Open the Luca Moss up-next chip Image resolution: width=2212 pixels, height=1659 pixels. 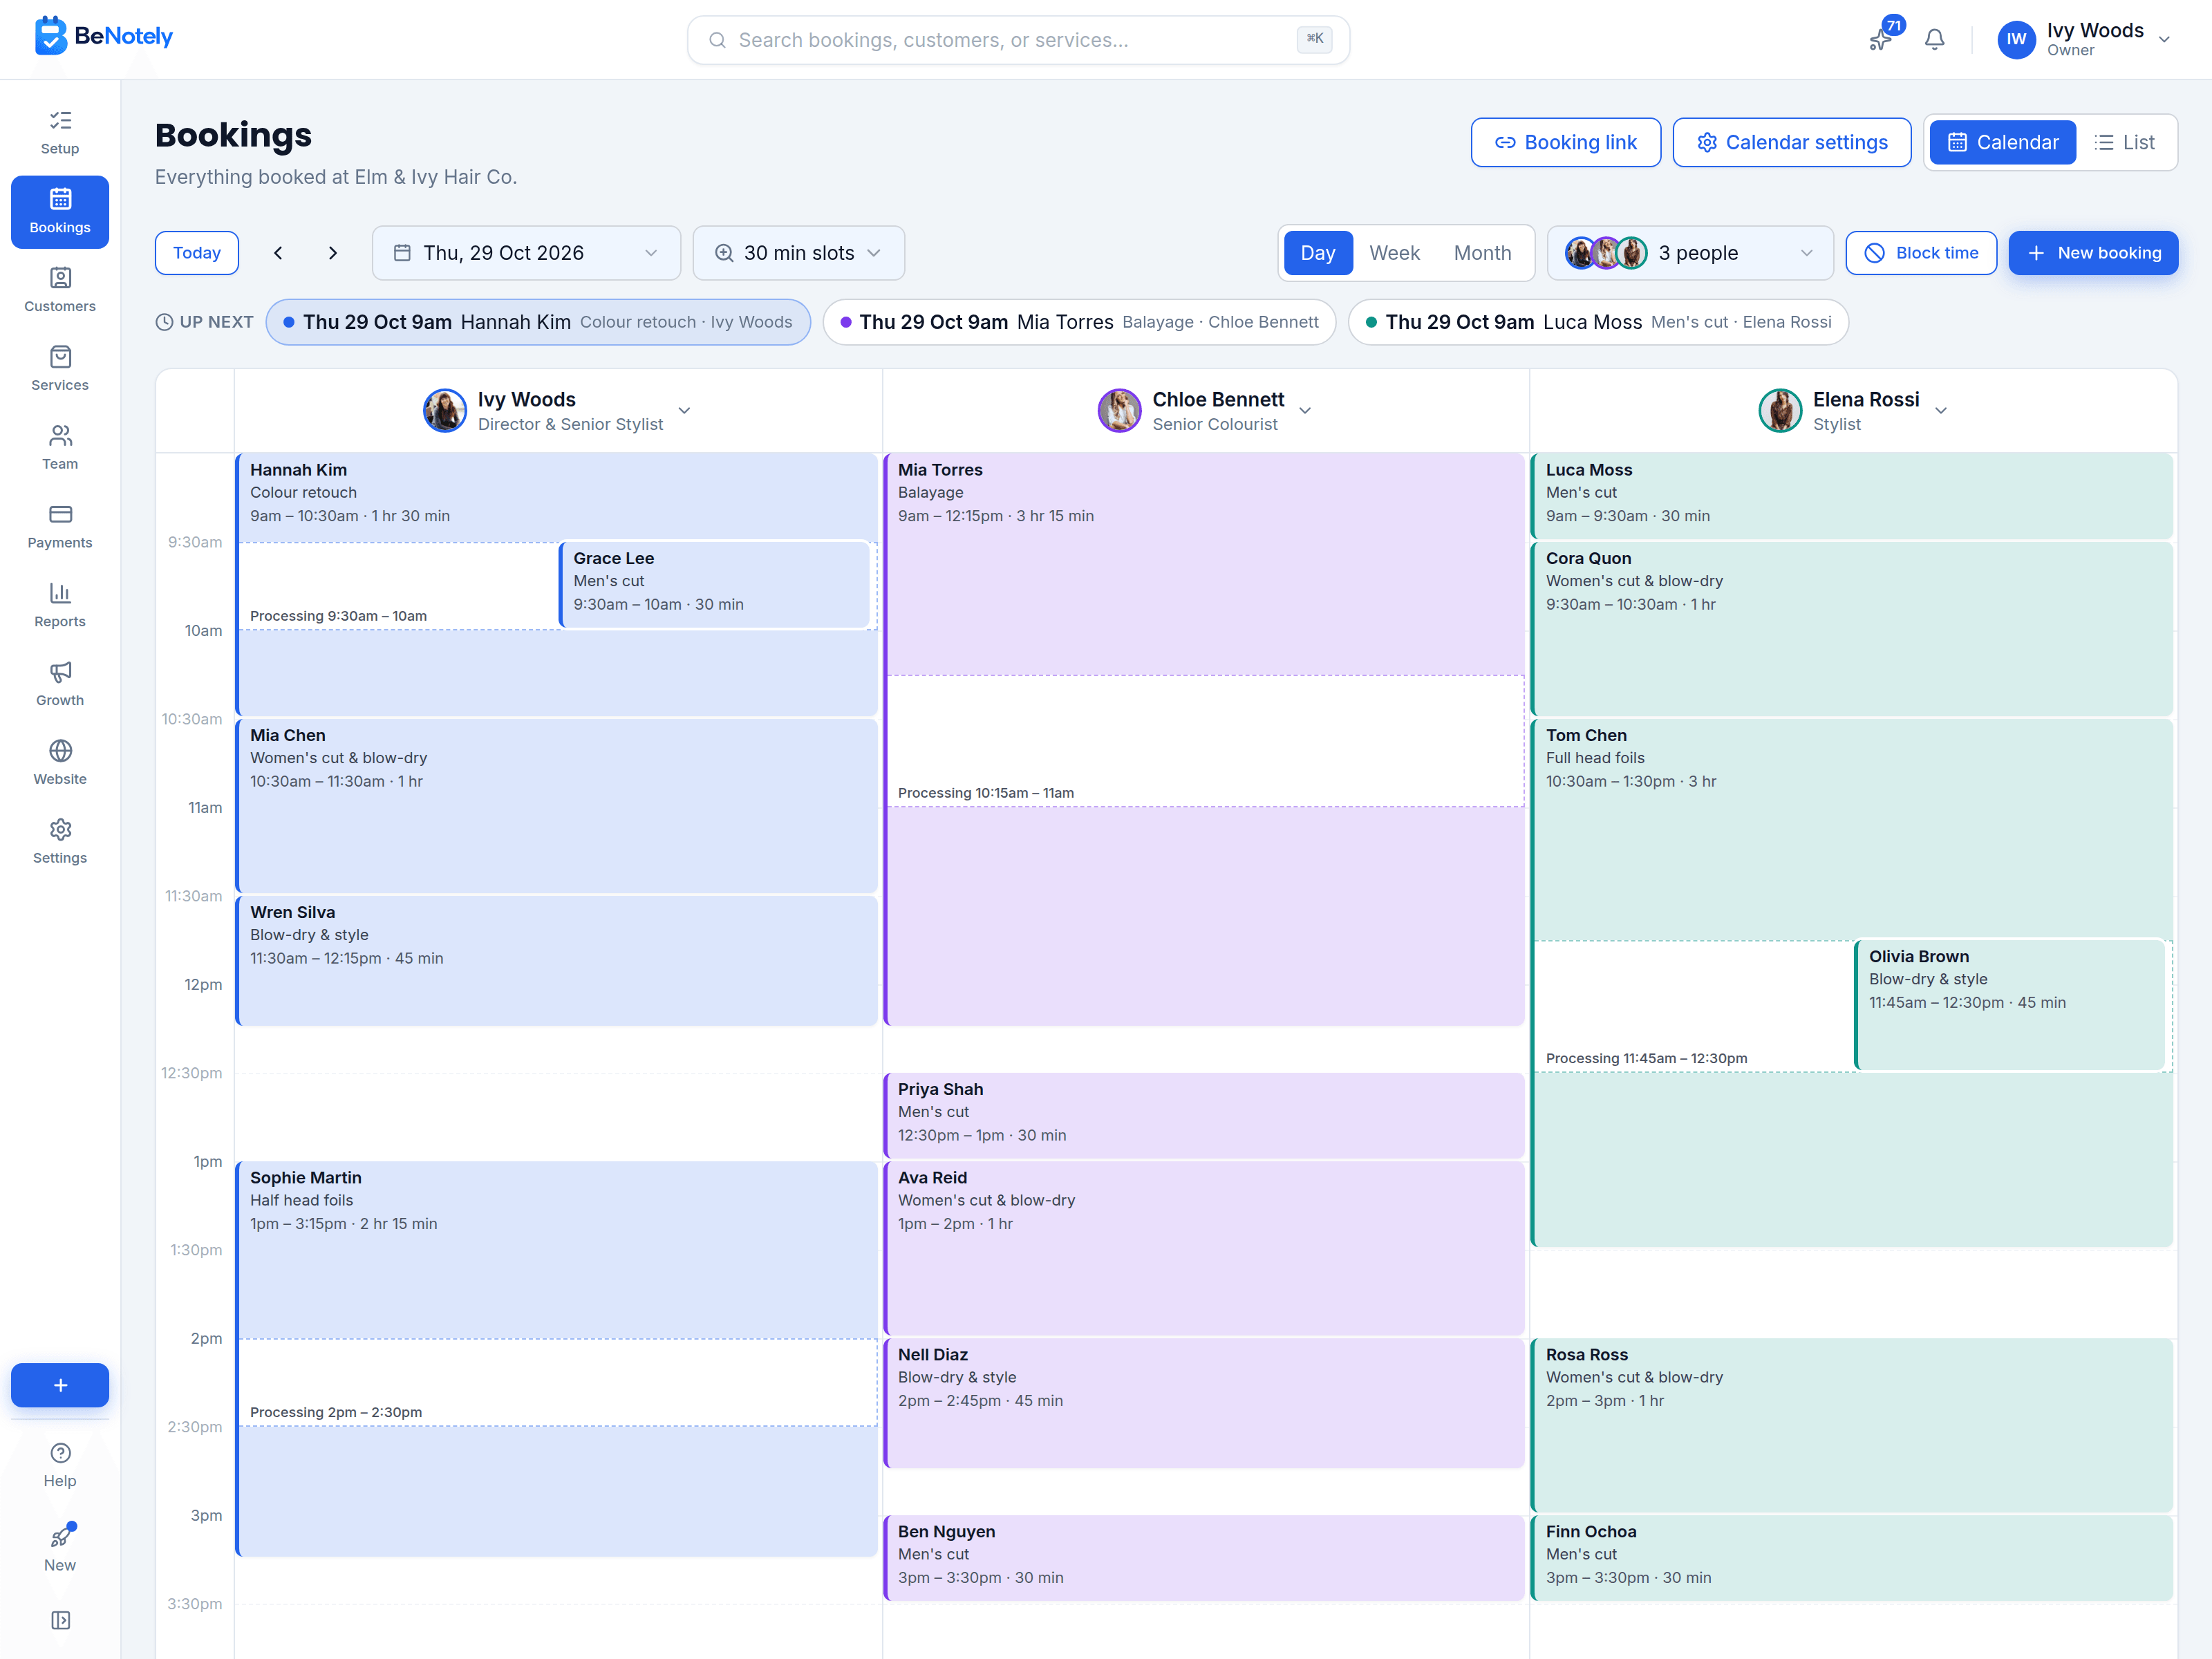(x=1598, y=322)
